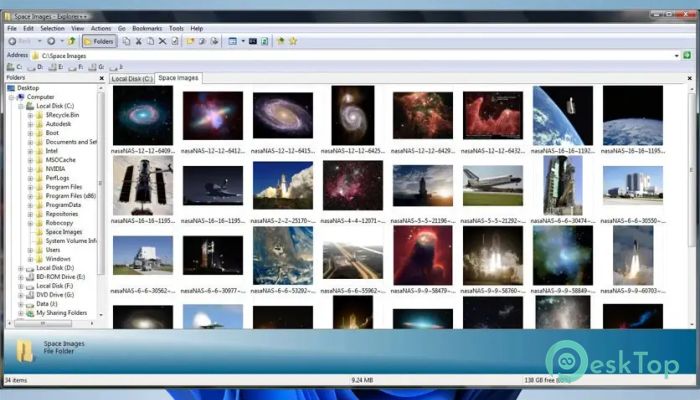700x400 pixels.
Task: Select My Sharing Folders in tree
Action: click(x=62, y=313)
